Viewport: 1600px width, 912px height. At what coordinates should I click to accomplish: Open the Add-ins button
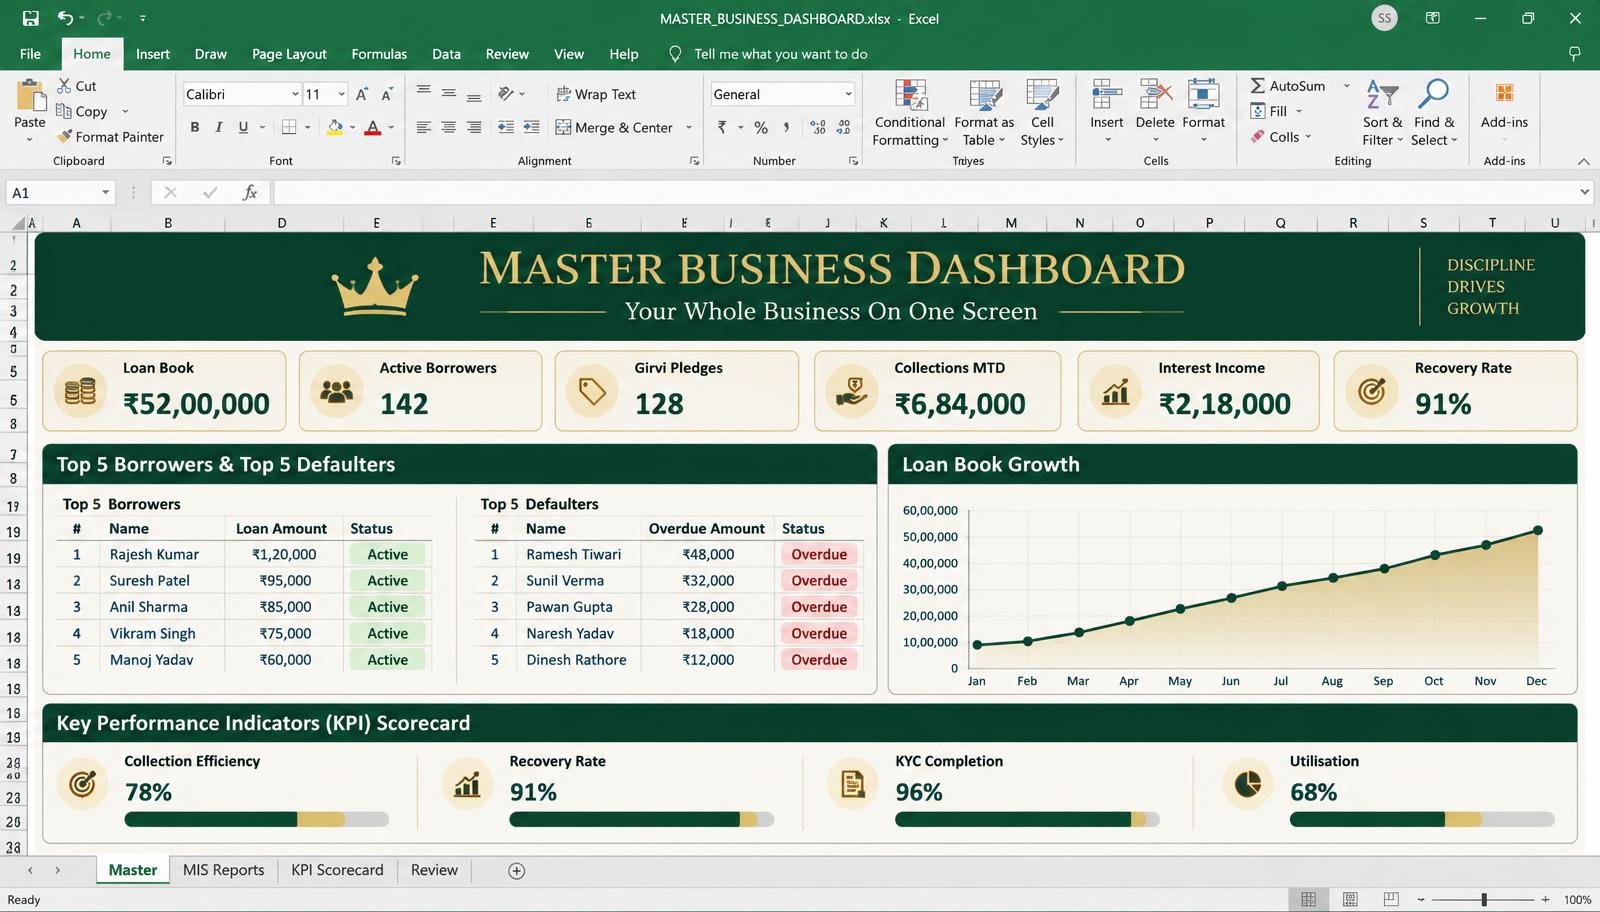pos(1504,105)
